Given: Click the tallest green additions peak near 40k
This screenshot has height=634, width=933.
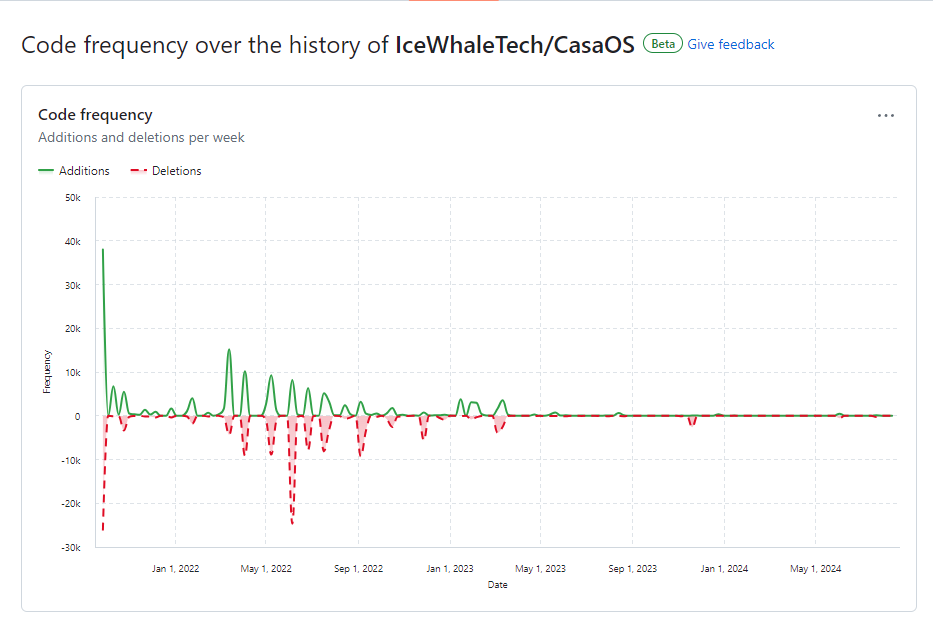Looking at the screenshot, I should click(102, 250).
